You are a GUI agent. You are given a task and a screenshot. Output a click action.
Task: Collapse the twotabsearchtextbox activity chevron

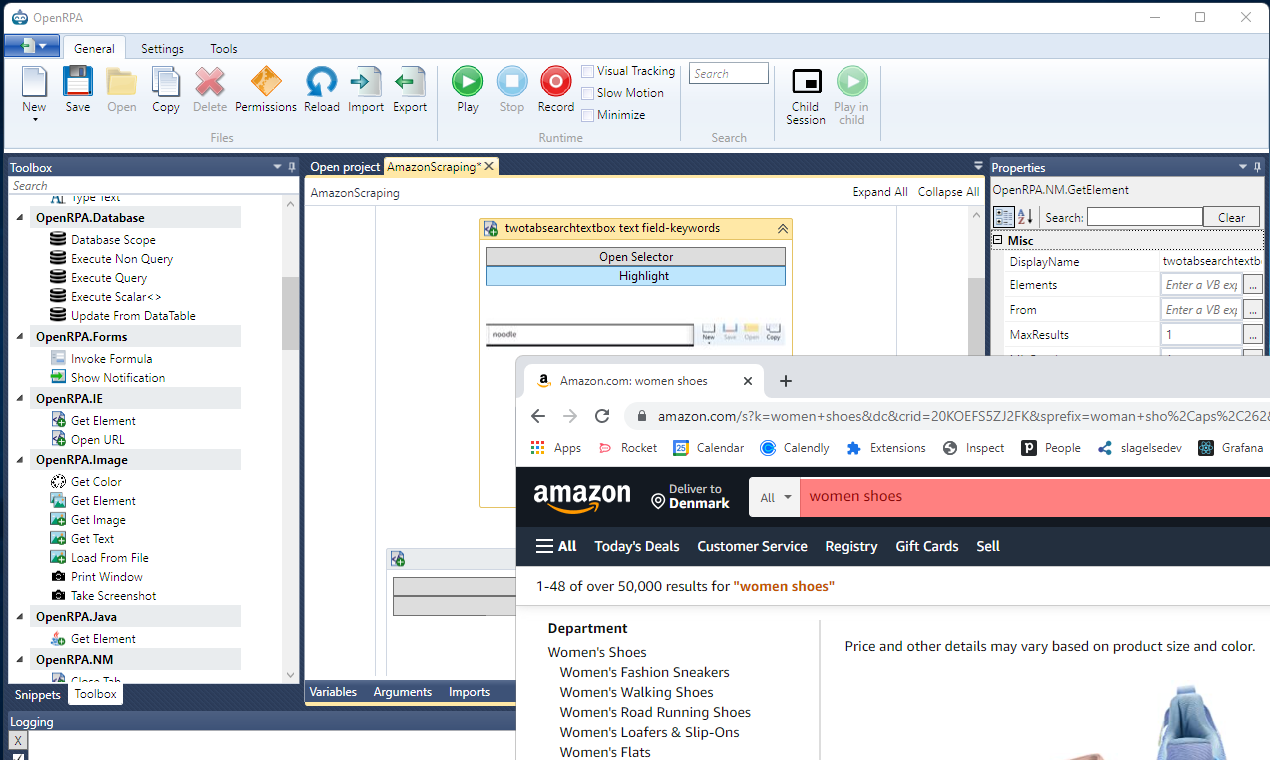(x=783, y=229)
